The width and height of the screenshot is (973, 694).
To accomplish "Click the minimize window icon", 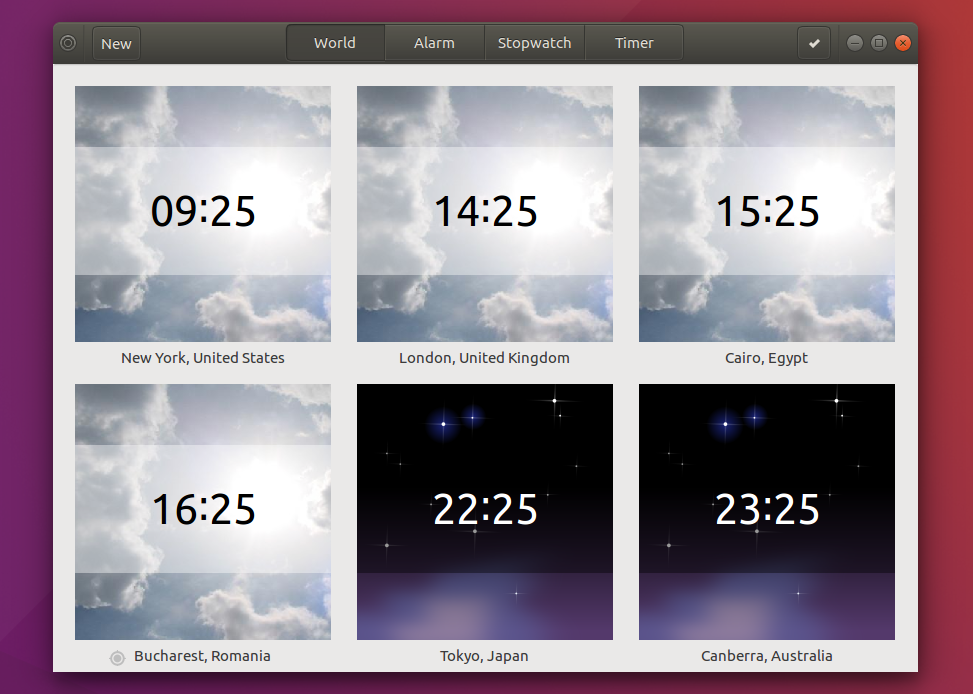I will click(x=854, y=43).
